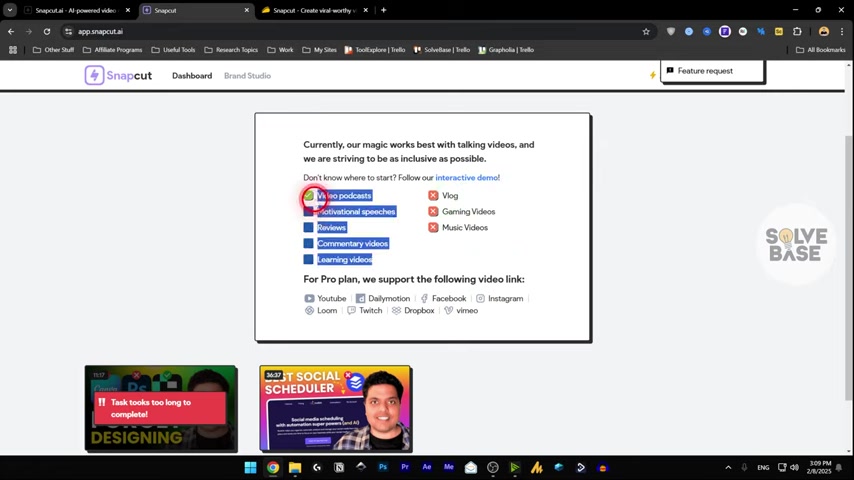
Task: Open Chrome's three-dot menu
Action: click(x=841, y=32)
